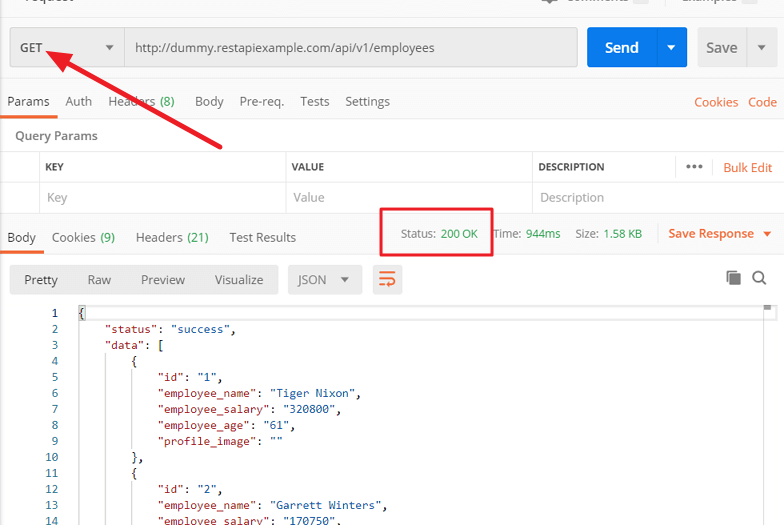Click the "320800" salary value
This screenshot has width=784, height=525.
click(x=309, y=410)
